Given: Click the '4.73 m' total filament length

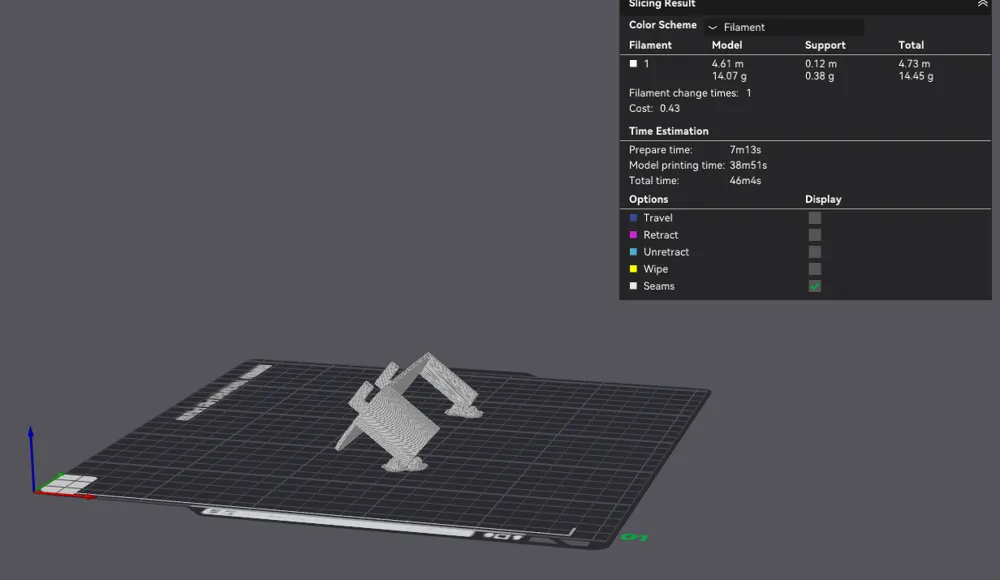Looking at the screenshot, I should point(914,64).
